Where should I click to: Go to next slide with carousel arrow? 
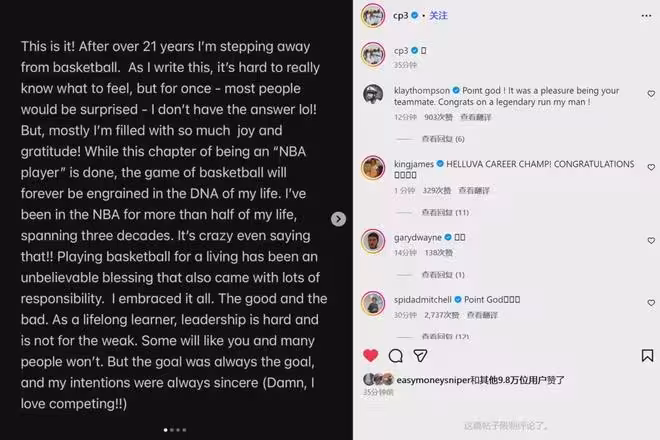coord(339,219)
